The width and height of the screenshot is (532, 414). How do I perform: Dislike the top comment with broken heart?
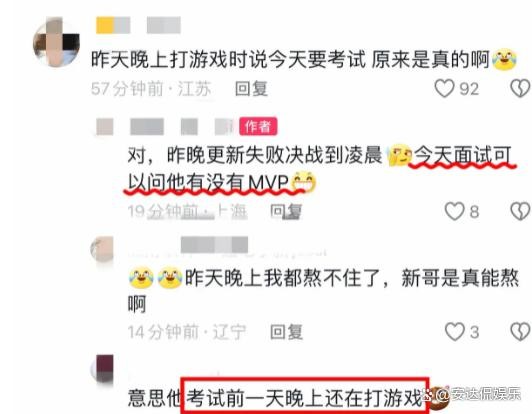point(520,89)
